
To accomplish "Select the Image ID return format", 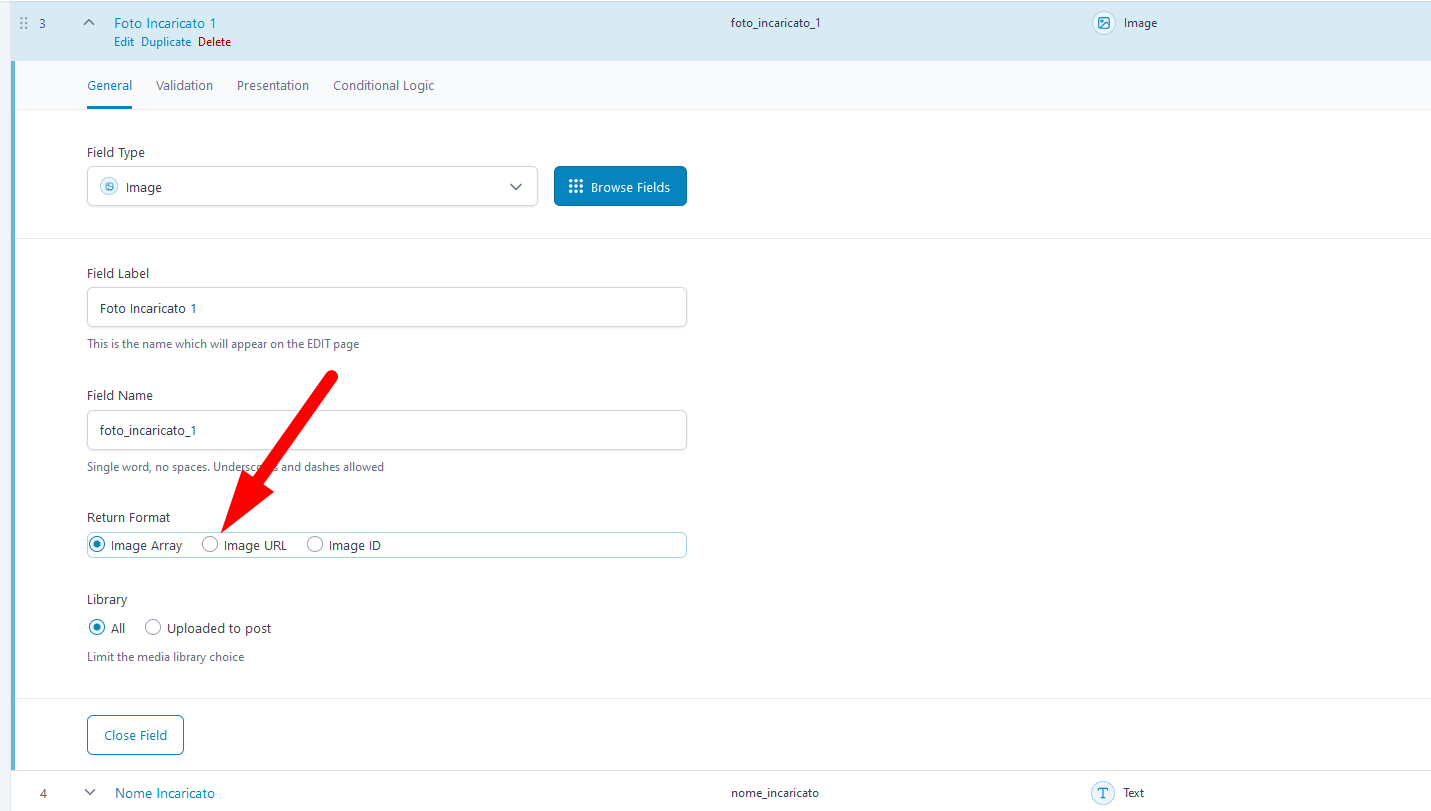I will [315, 545].
